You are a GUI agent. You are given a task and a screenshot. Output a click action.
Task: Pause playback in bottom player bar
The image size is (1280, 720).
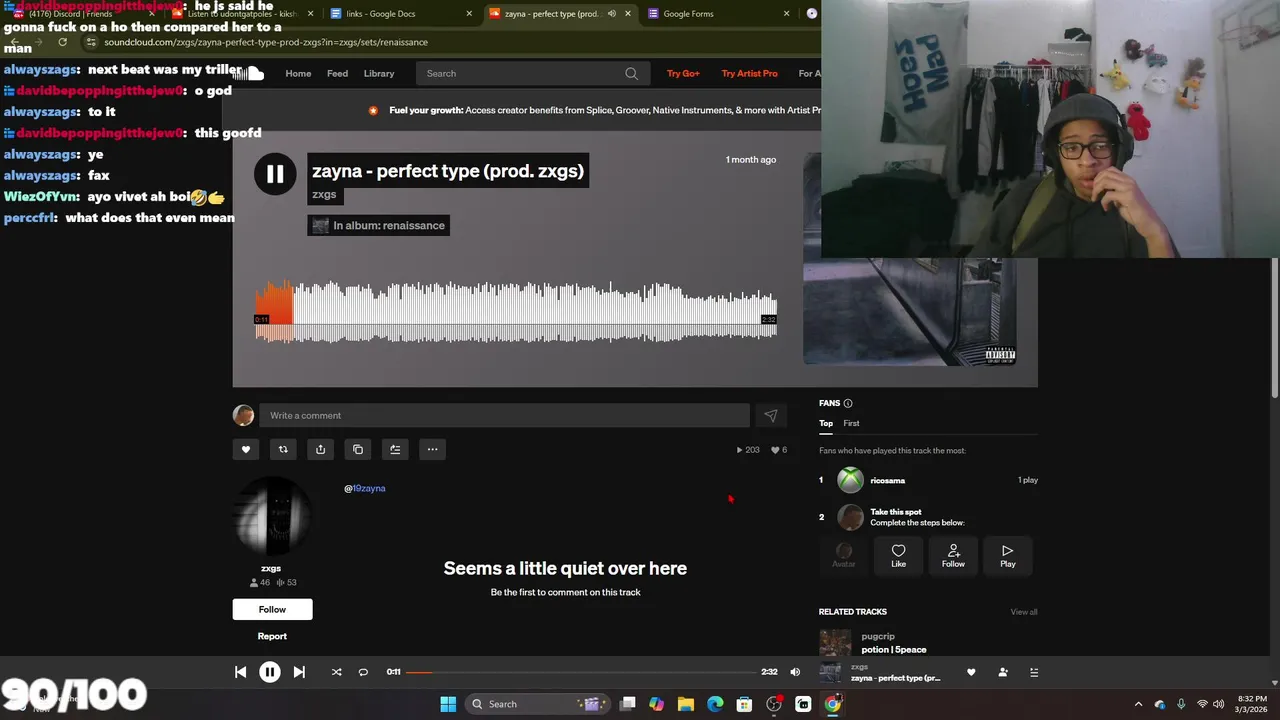tap(270, 672)
